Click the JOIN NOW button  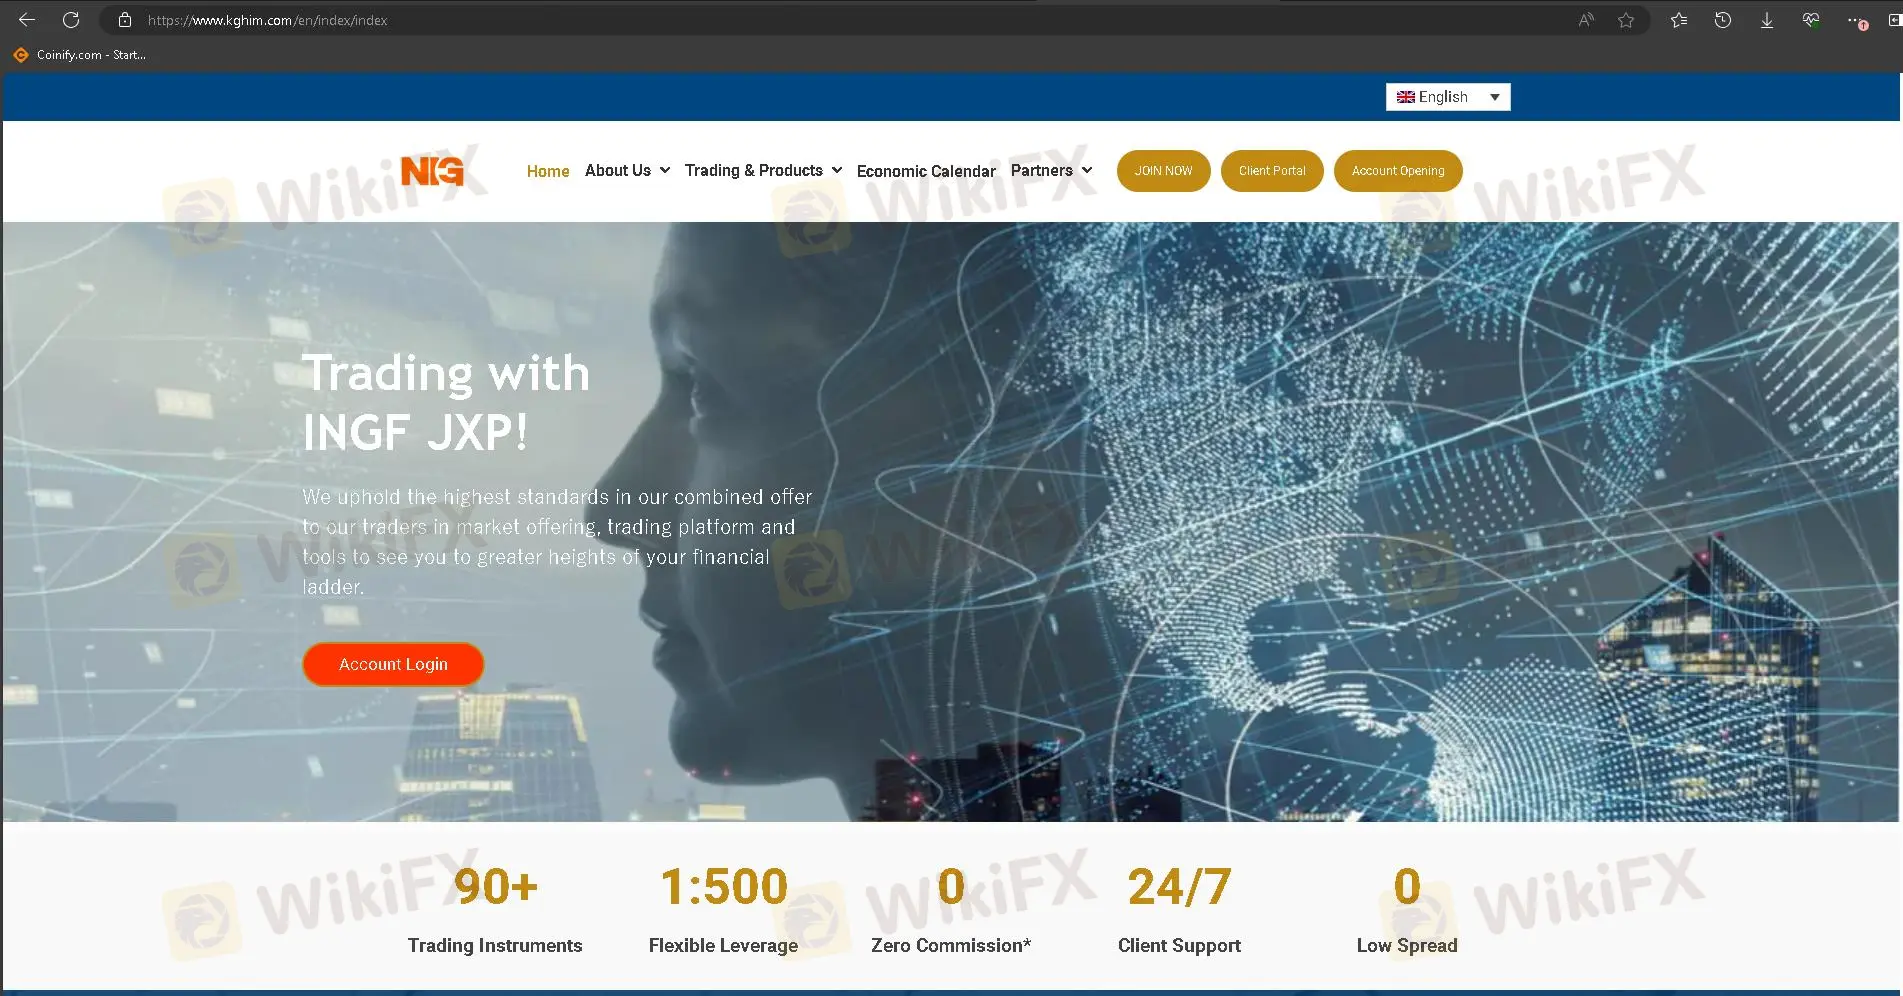click(1163, 170)
